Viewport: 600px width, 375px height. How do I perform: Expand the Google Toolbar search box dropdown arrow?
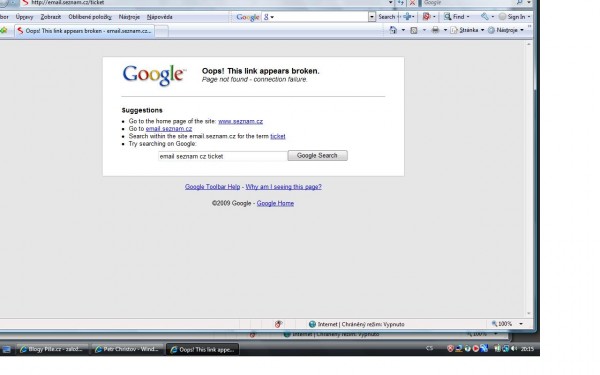click(372, 17)
